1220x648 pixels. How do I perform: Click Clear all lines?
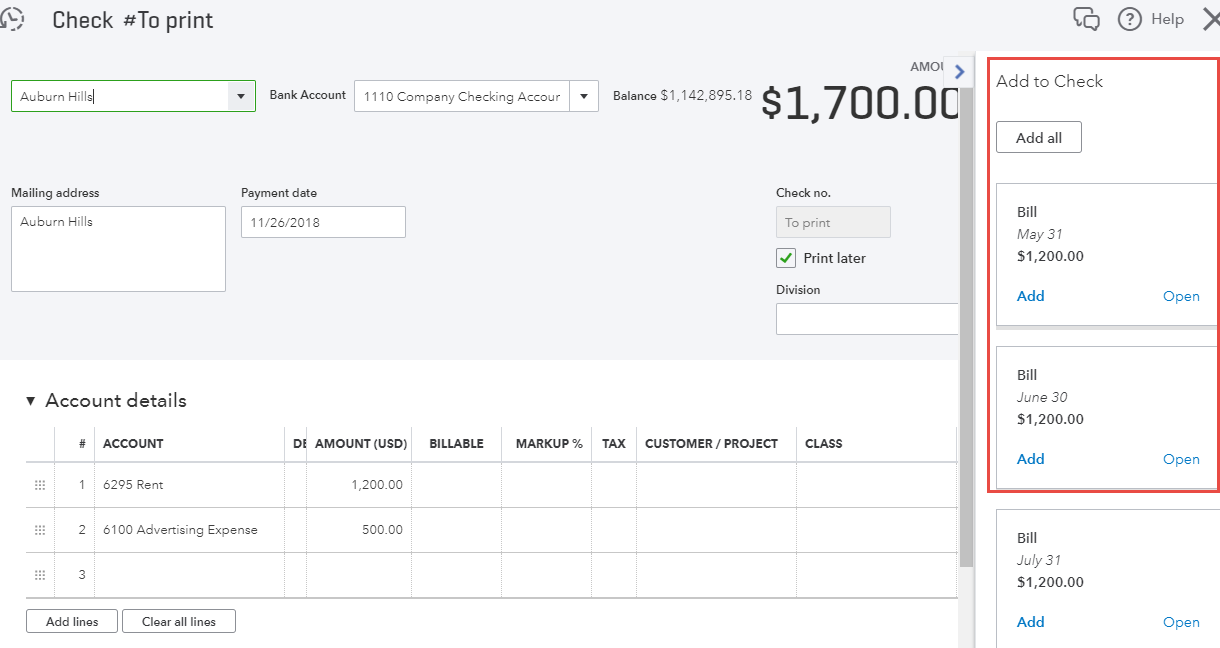[x=178, y=620]
